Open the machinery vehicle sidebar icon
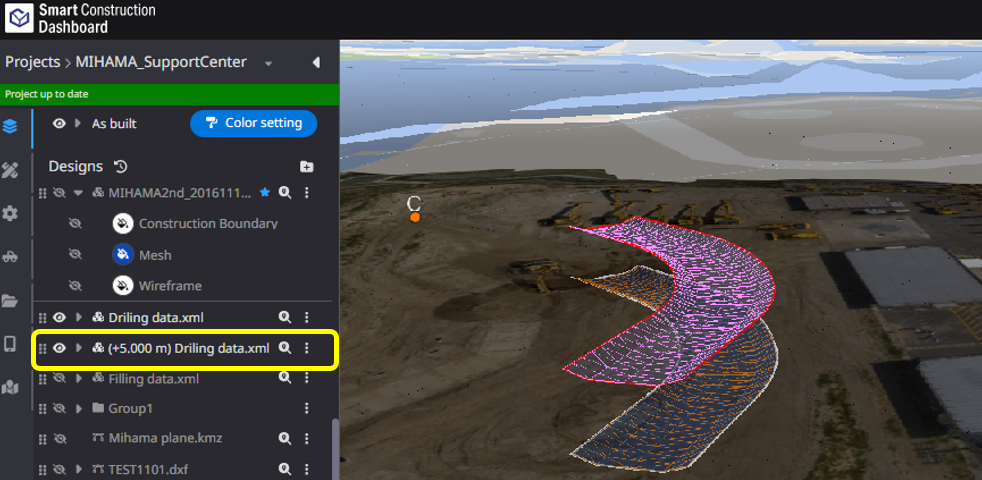Viewport: 982px width, 480px height. pos(10,256)
